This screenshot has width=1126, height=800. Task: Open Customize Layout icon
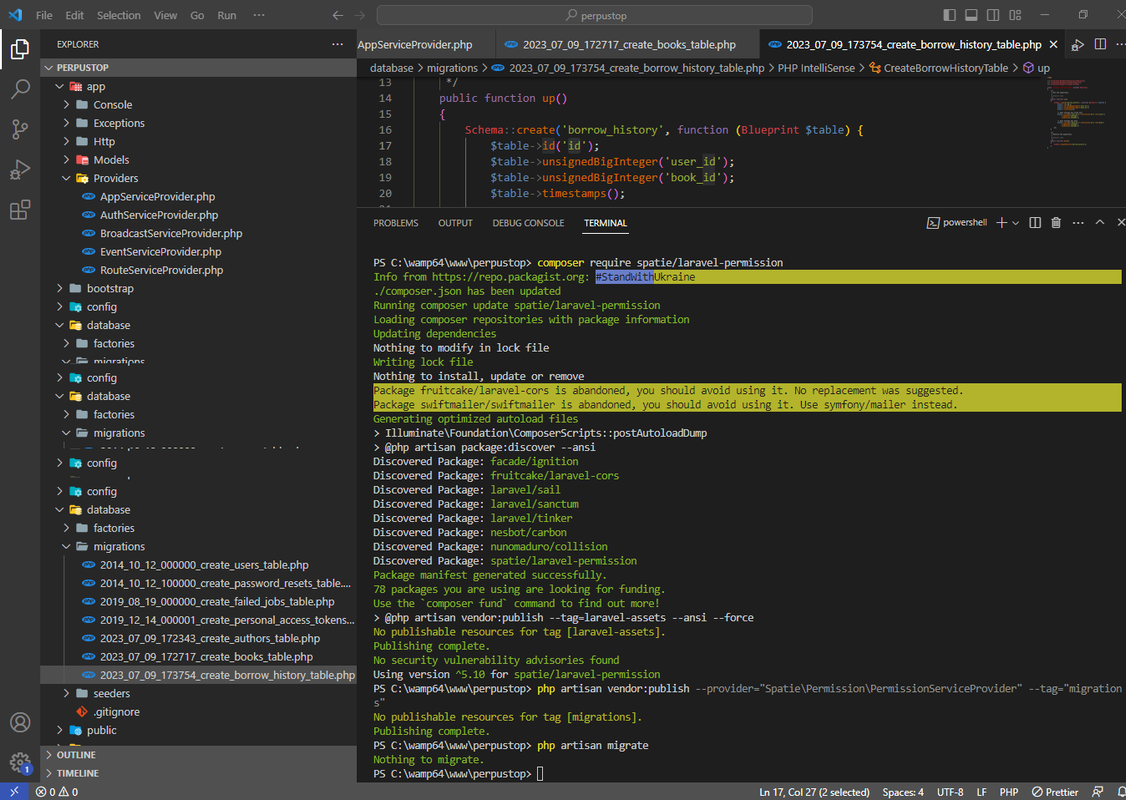coord(1015,15)
